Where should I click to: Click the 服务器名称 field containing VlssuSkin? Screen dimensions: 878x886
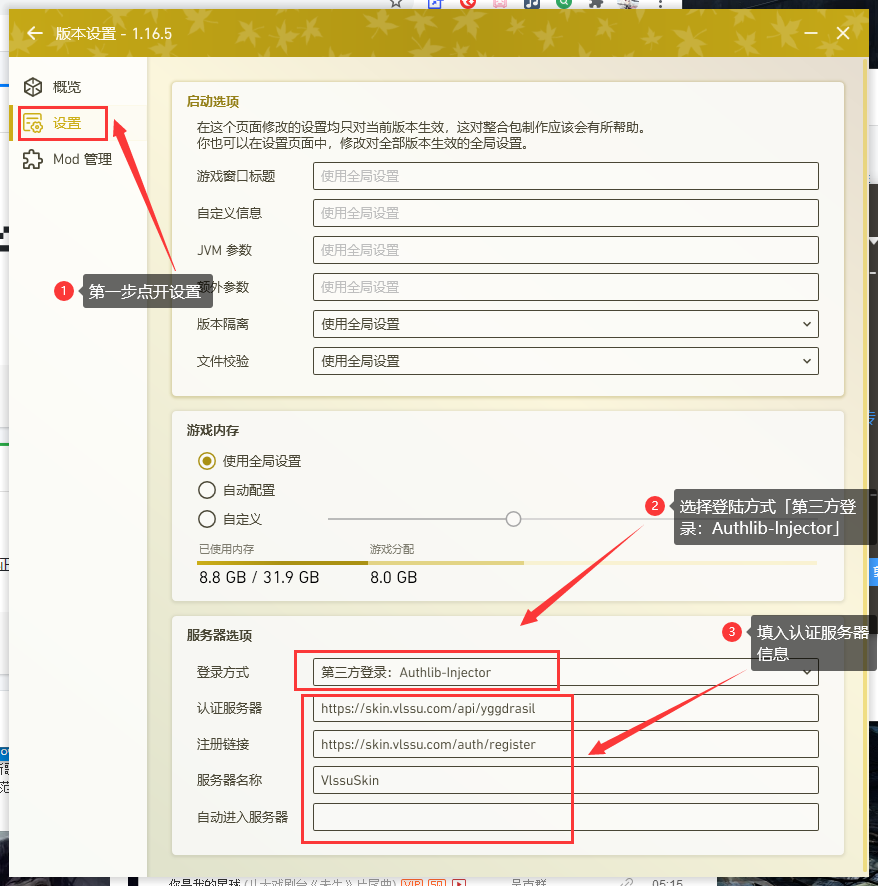click(x=566, y=780)
